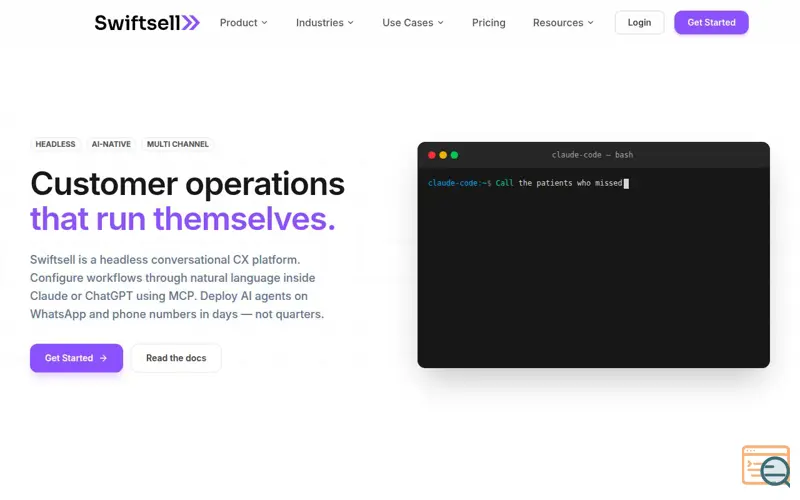This screenshot has width=800, height=500.
Task: Expand the Industries menu
Action: (x=324, y=22)
